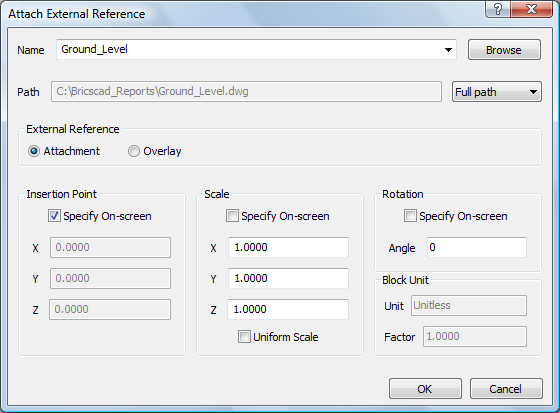Click the Cancel button
Viewport: 560px width, 413px height.
pos(506,389)
